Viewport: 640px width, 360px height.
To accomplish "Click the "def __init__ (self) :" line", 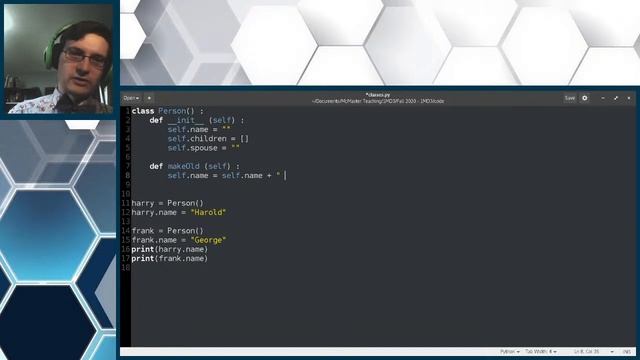I will (x=197, y=120).
